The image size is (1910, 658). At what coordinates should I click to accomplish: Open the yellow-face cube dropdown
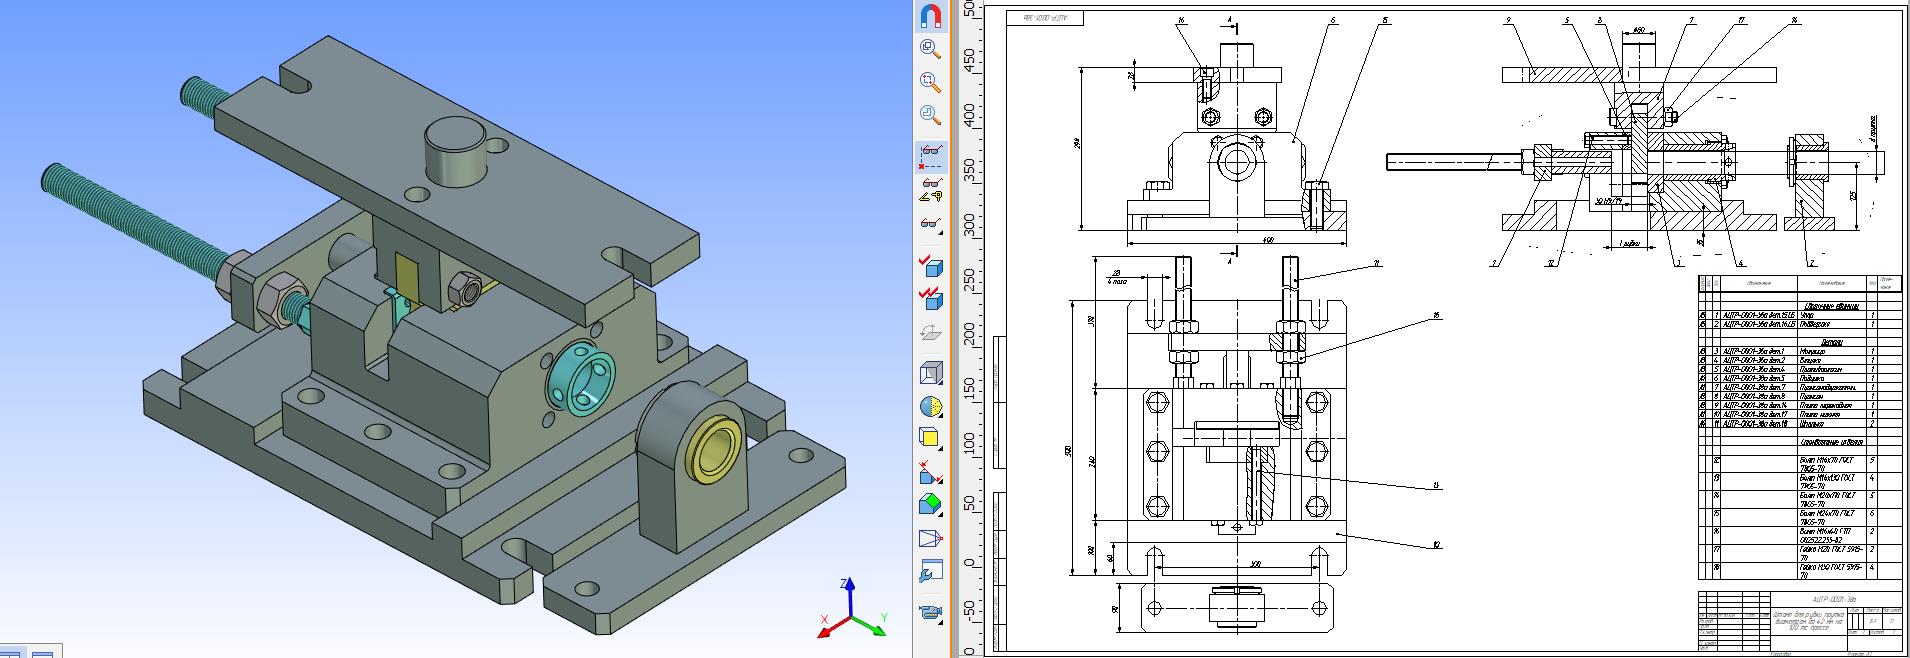point(931,438)
